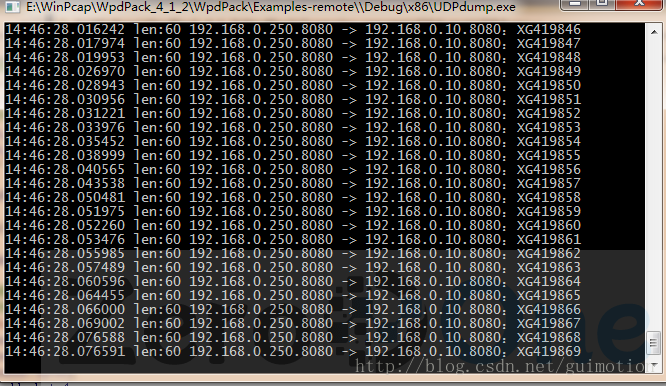
Task: Click the vertical scrollbar thumb grip
Action: coord(653,343)
